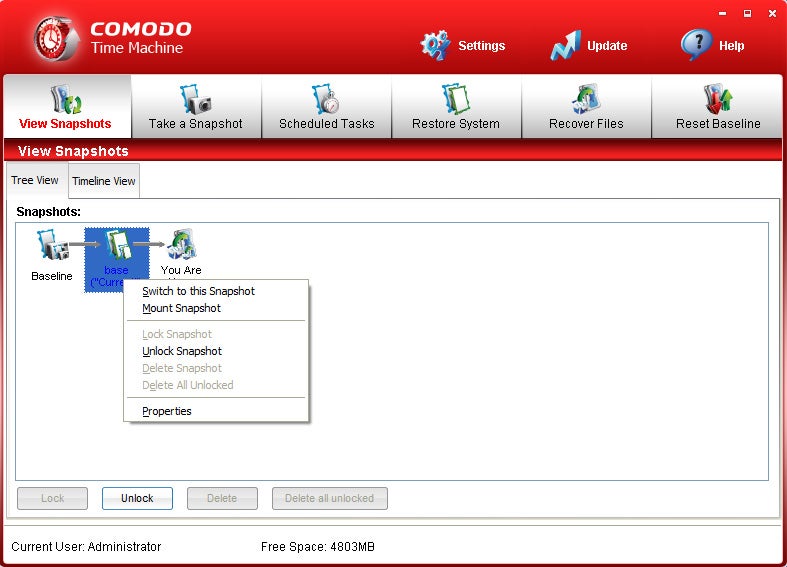The width and height of the screenshot is (787, 567).
Task: Open Settings gear icon
Action: pos(436,45)
